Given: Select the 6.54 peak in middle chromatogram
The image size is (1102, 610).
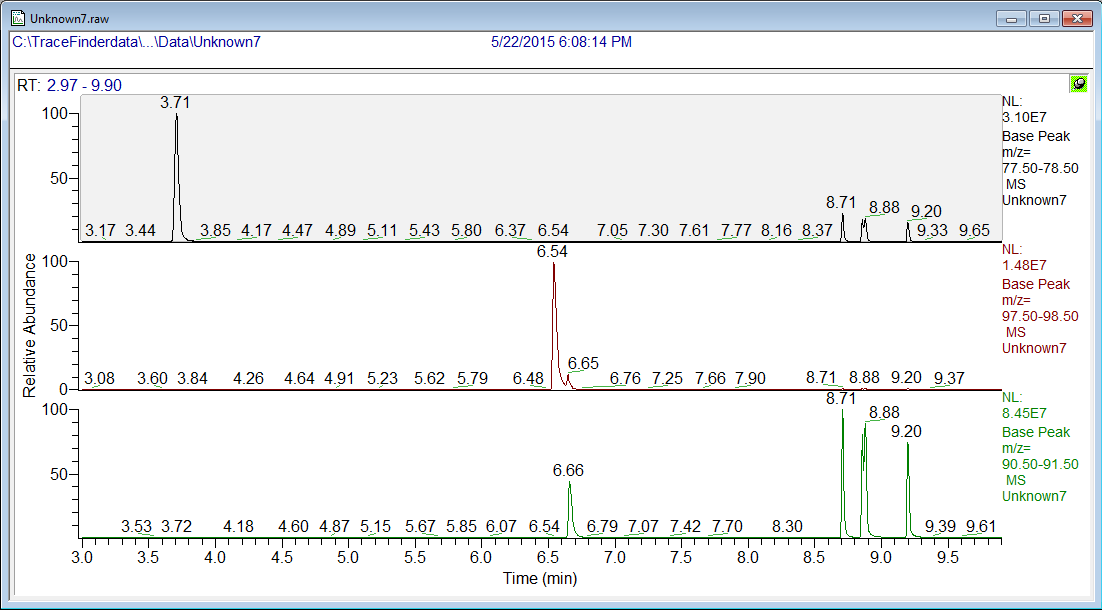Looking at the screenshot, I should point(554,320).
